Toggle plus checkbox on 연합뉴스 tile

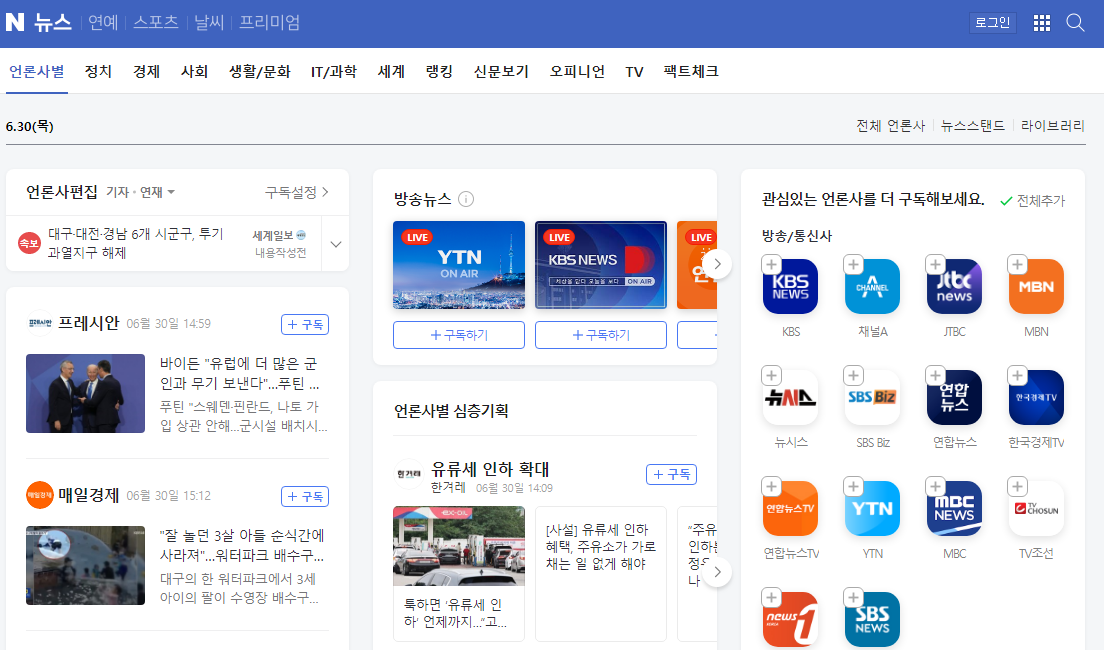[x=935, y=375]
